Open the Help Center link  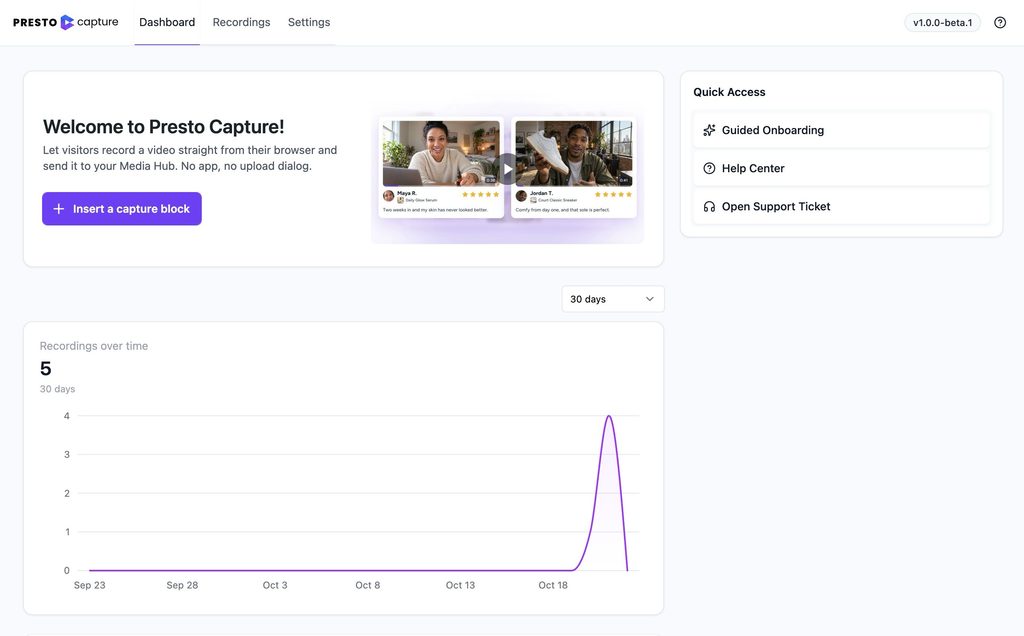point(841,168)
